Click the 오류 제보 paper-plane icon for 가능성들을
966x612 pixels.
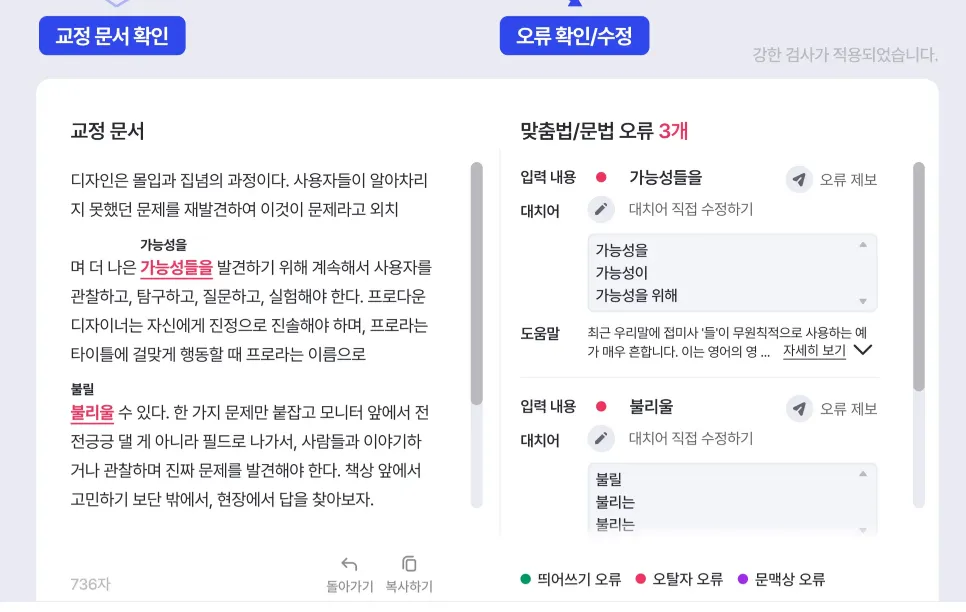coord(799,180)
